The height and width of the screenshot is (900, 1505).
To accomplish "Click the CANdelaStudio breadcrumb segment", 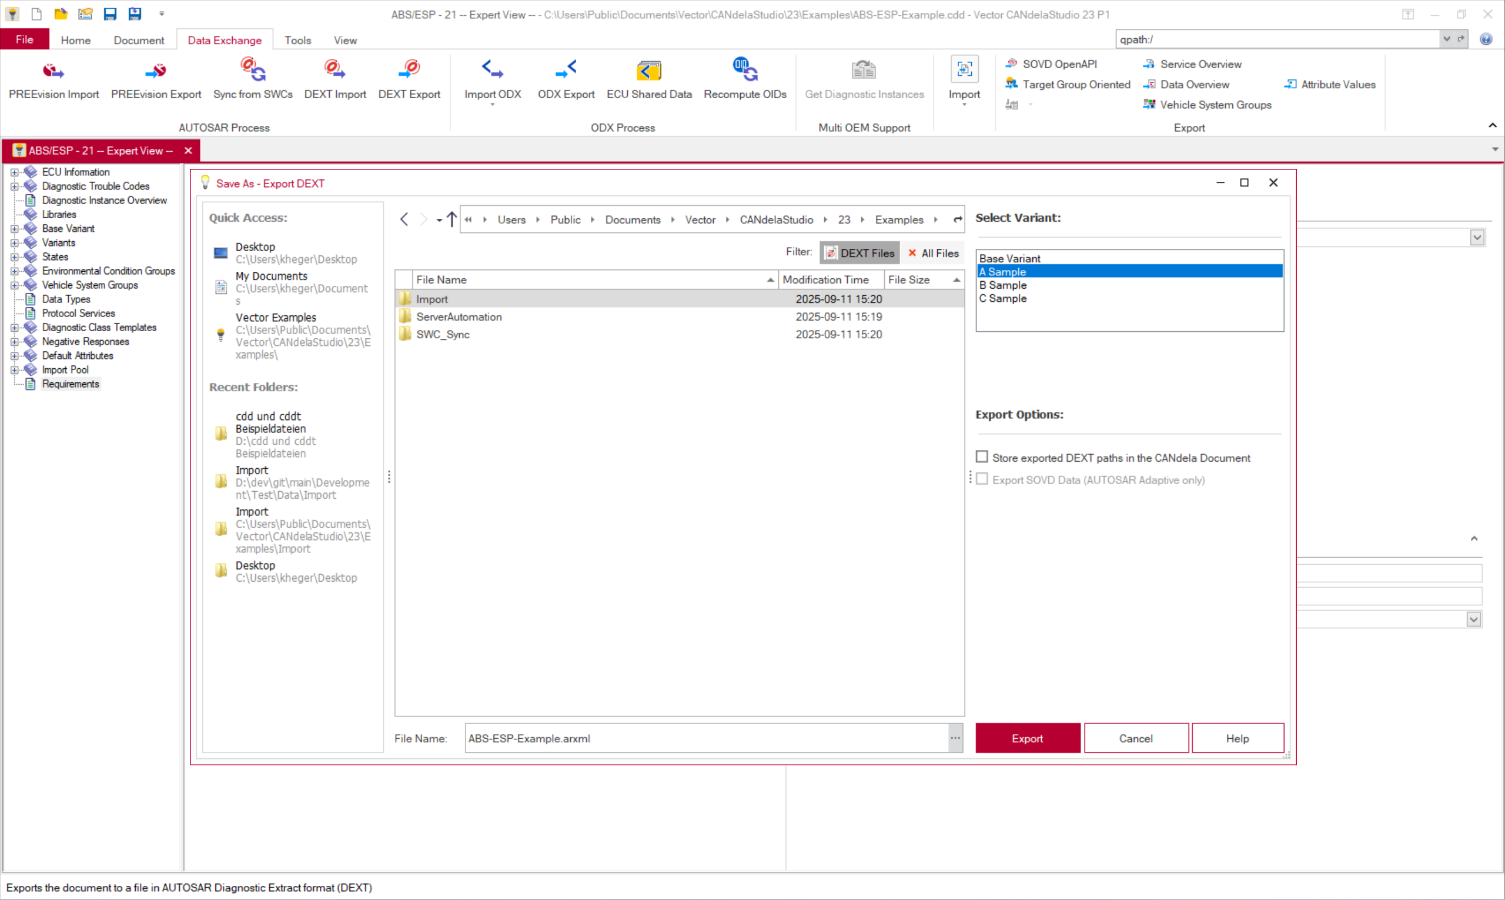I will click(x=776, y=220).
